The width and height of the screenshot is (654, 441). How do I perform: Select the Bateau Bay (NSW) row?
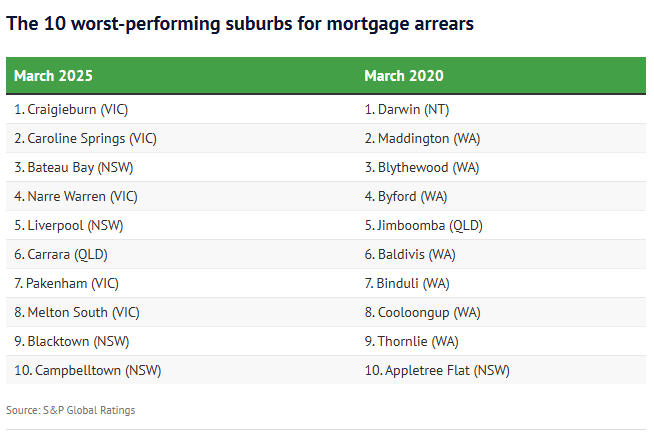69,167
